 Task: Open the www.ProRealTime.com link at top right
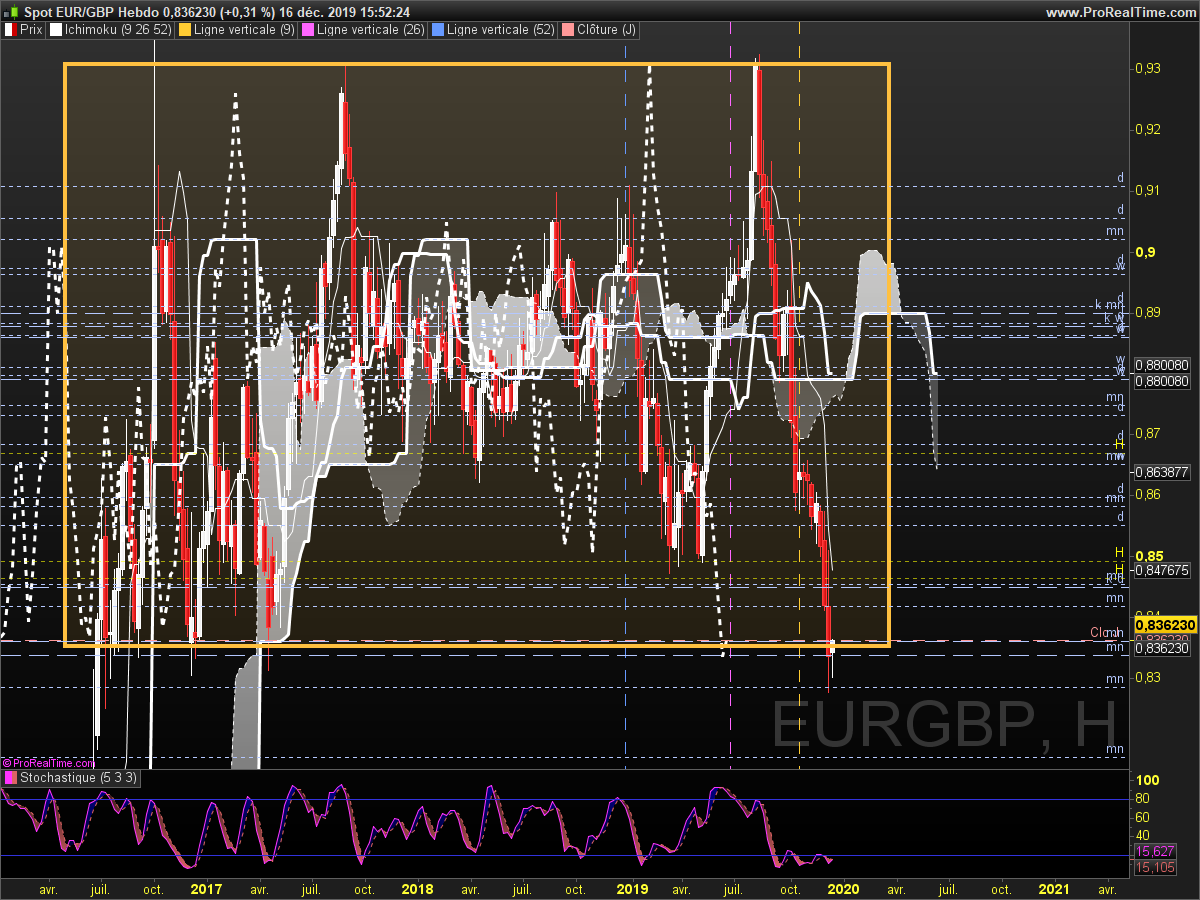1120,12
